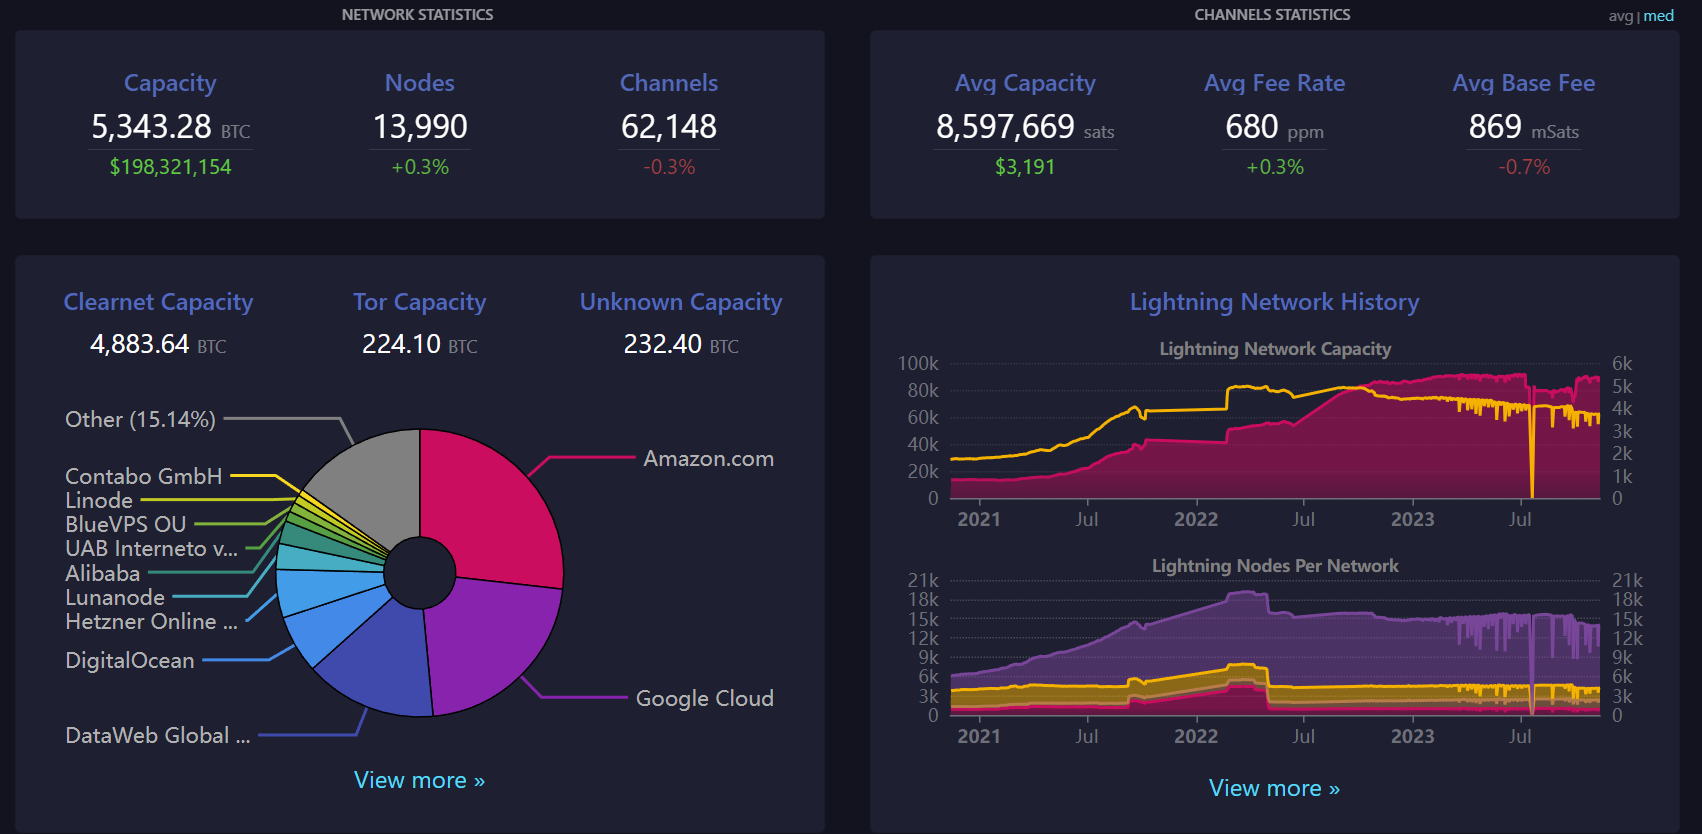The image size is (1702, 834).
Task: Click the Google Cloud pie chart label
Action: click(704, 698)
